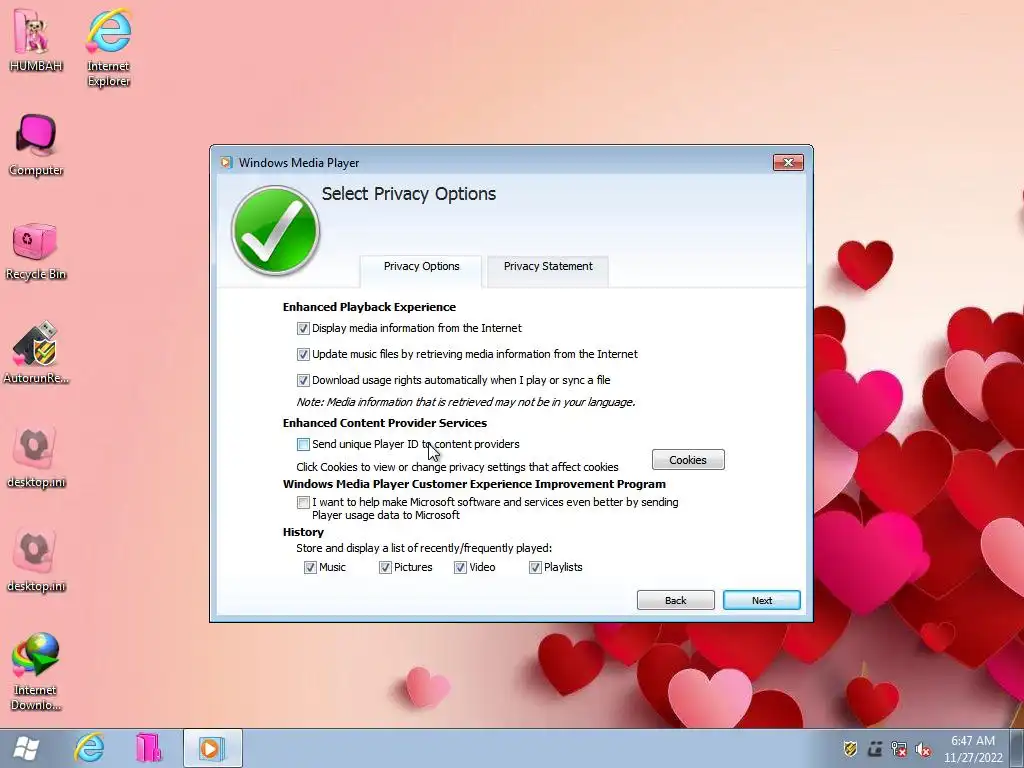Click the taskbar clock showing 6:47 AM

pos(972,749)
